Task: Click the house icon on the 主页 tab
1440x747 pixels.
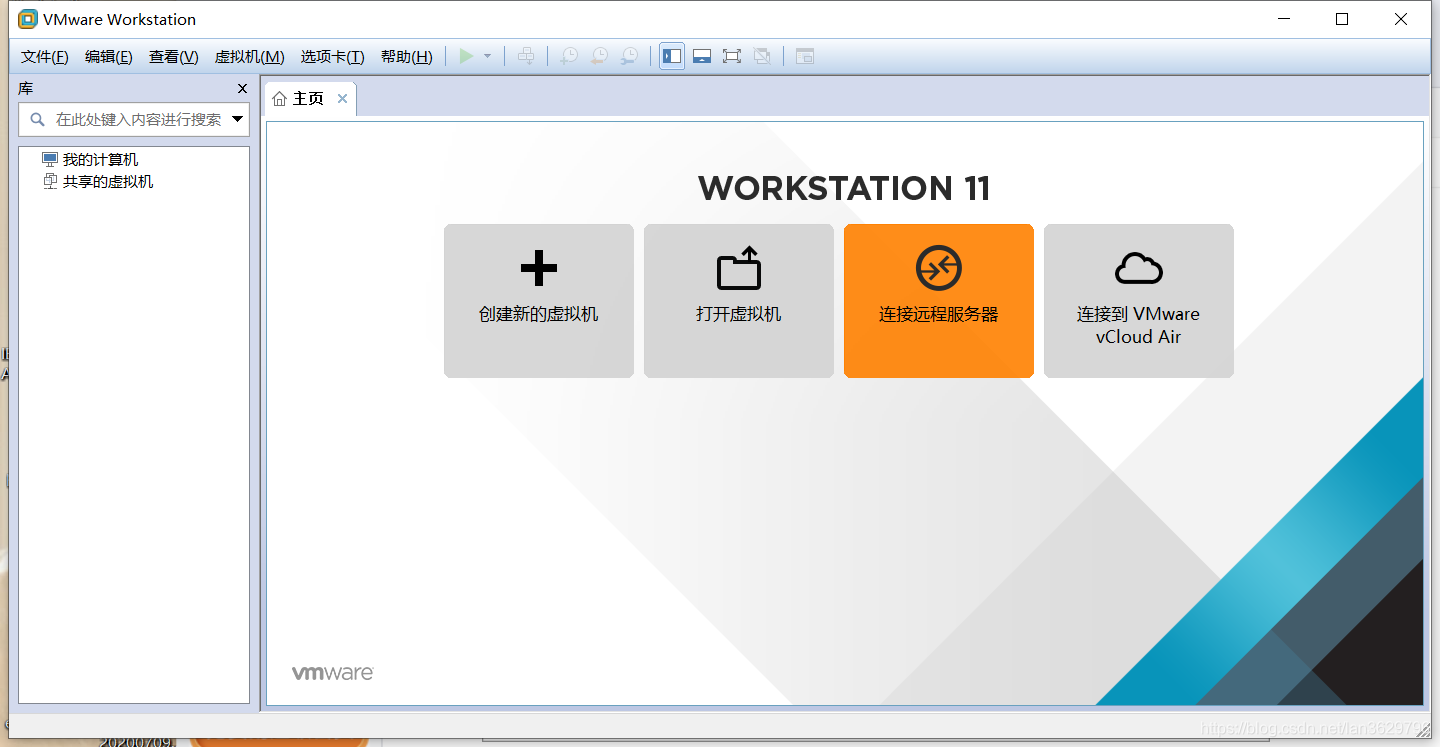Action: [x=280, y=99]
